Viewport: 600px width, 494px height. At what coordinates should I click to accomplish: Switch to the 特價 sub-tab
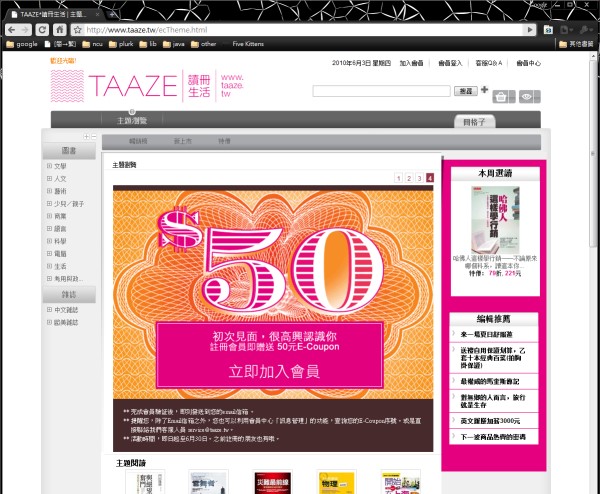tap(224, 141)
